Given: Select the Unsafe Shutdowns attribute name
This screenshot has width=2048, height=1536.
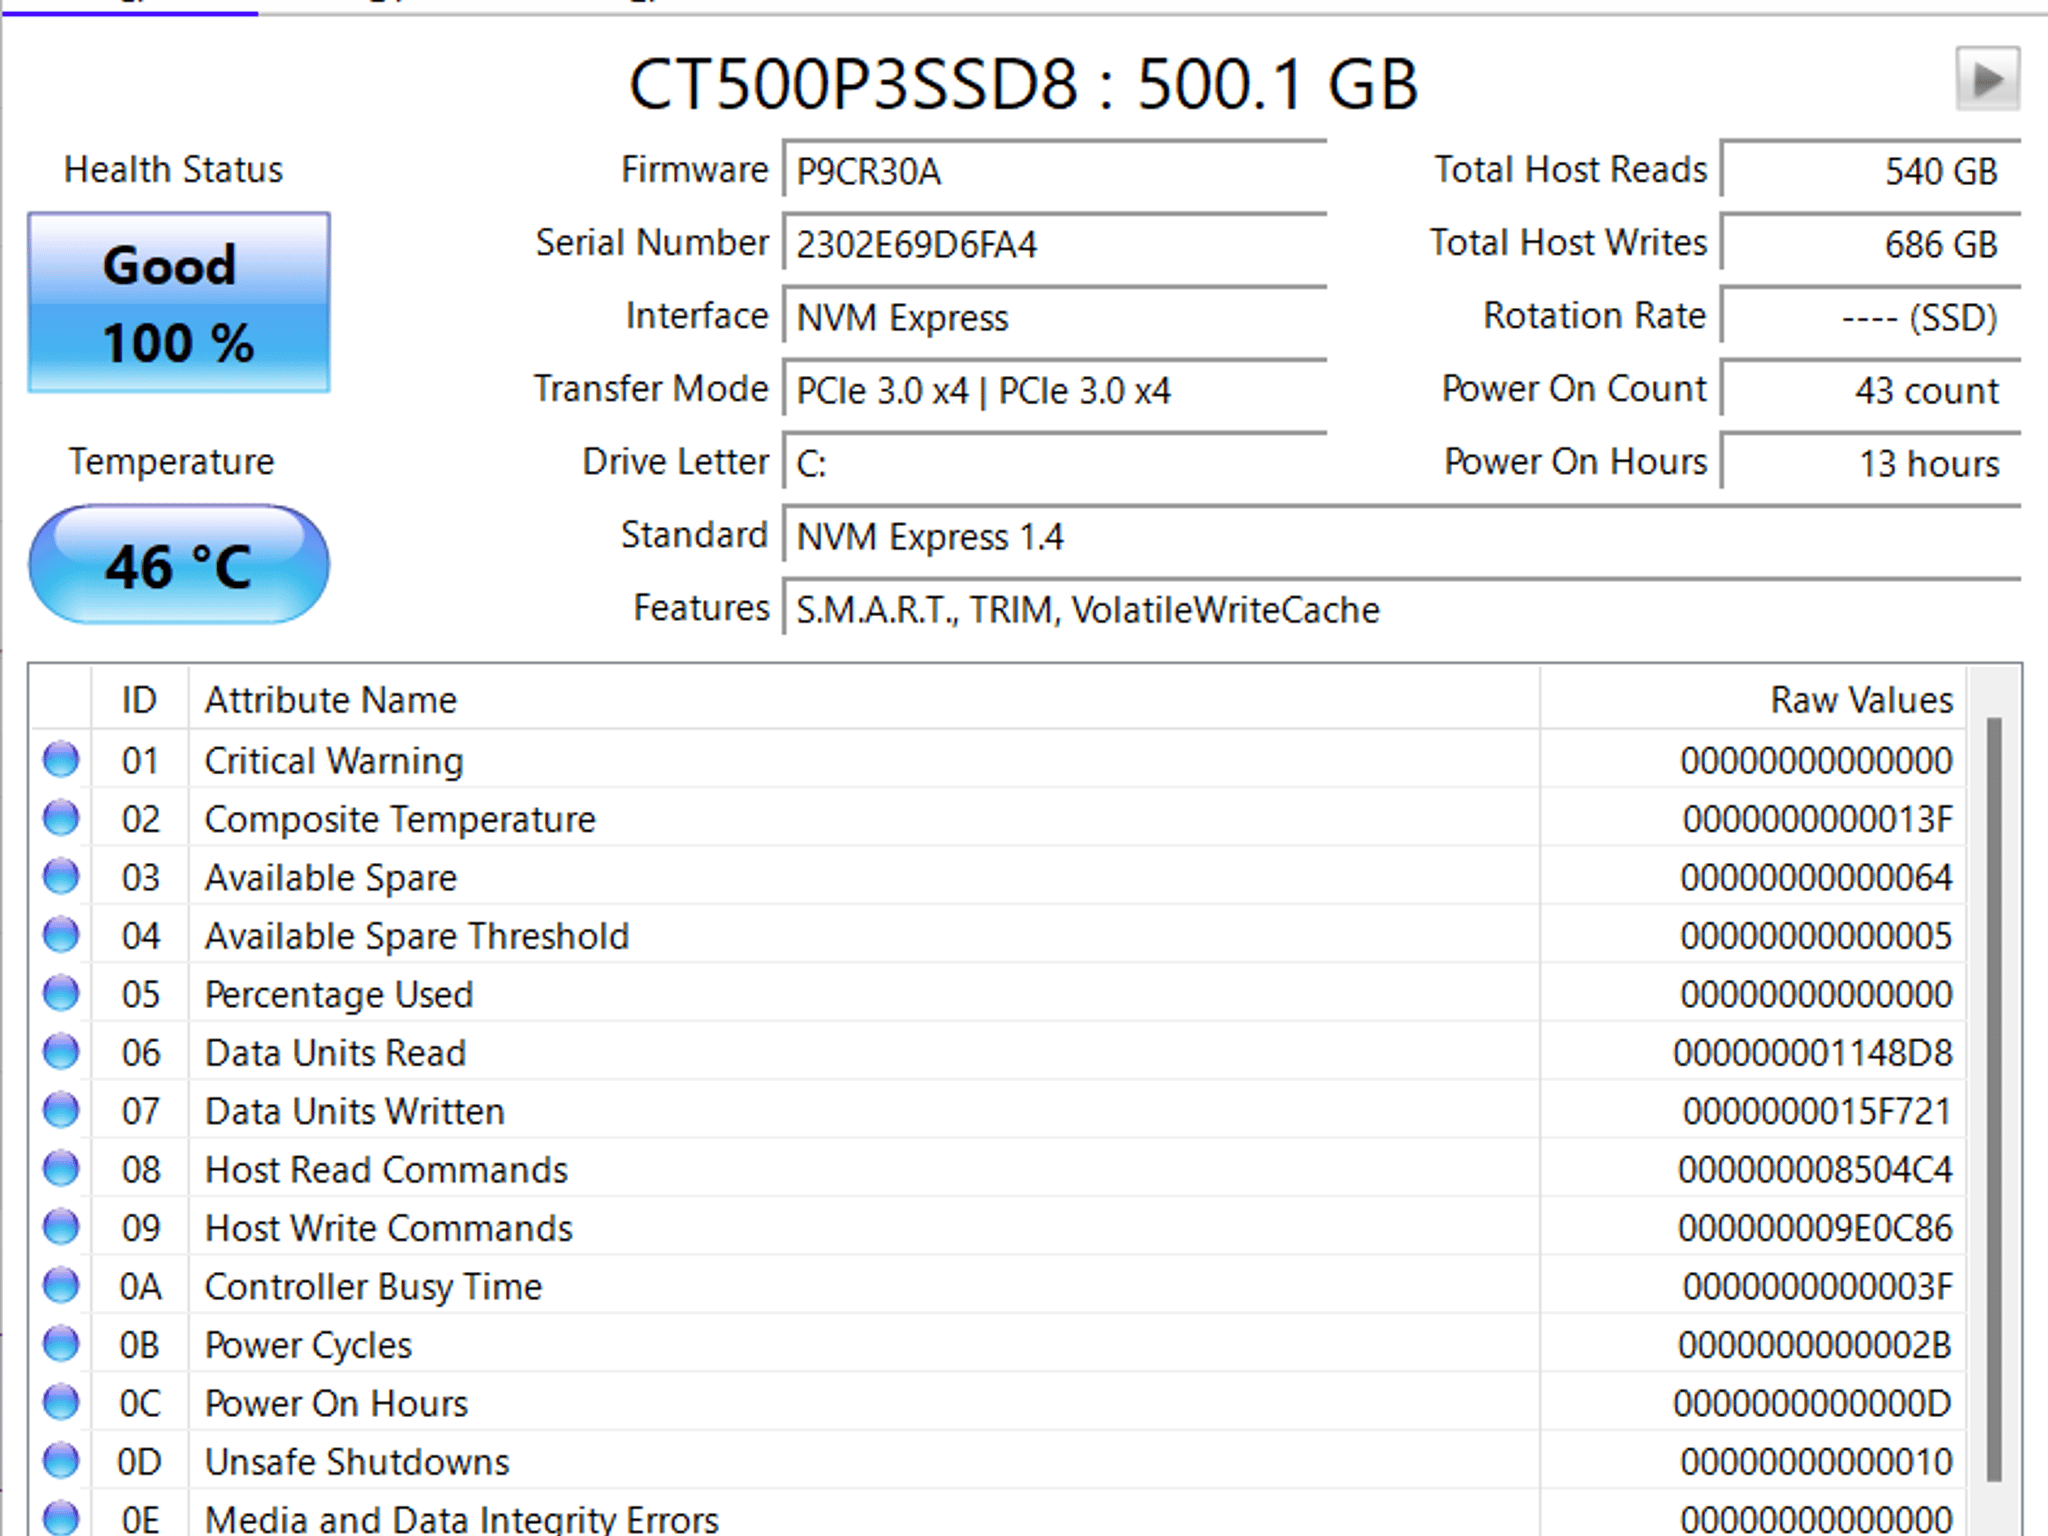Looking at the screenshot, I should [357, 1461].
